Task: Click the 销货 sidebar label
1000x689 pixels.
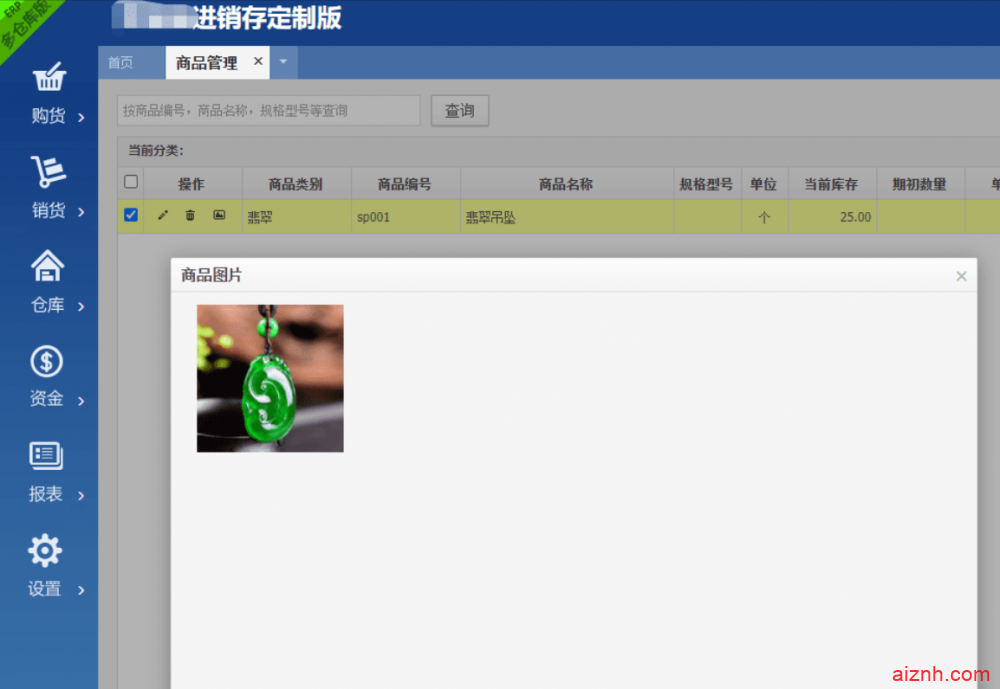Action: tap(48, 210)
